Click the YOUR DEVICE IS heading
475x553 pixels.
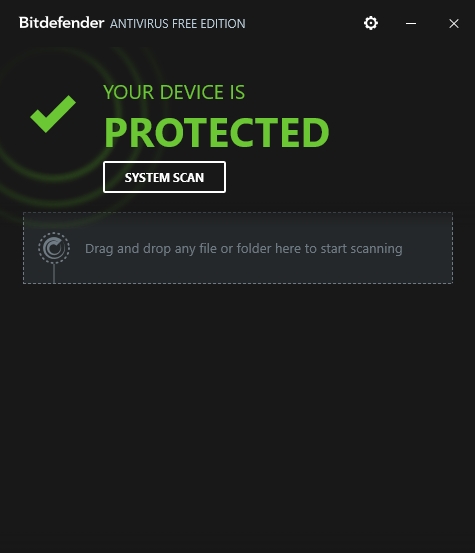click(174, 92)
